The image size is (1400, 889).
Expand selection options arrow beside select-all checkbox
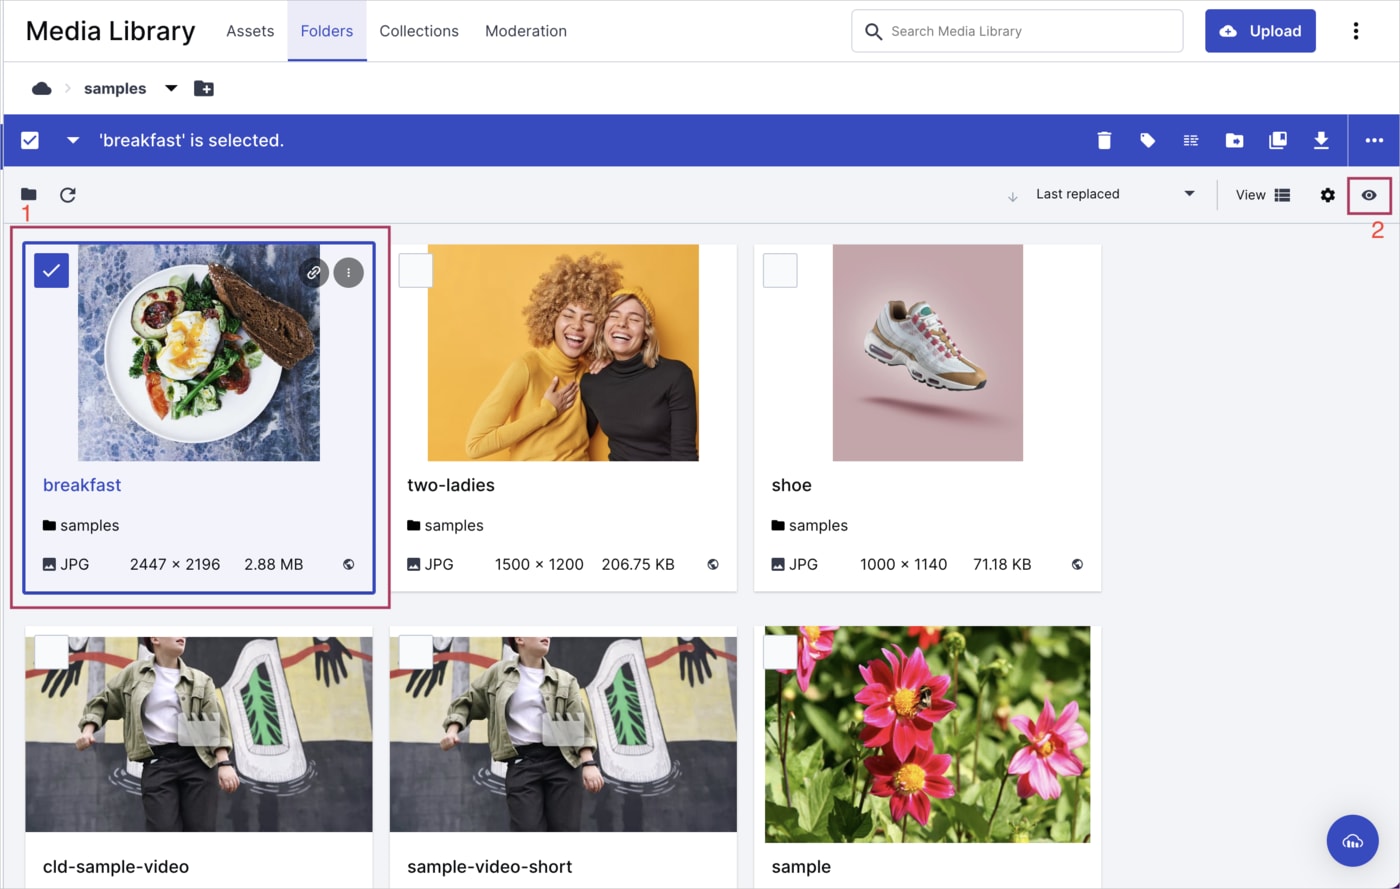click(73, 141)
